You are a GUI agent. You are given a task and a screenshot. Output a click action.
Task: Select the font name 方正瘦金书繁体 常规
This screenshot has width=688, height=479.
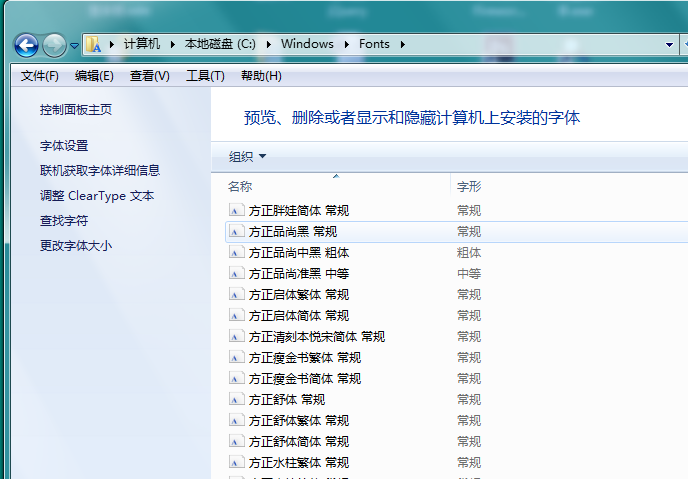click(x=305, y=358)
